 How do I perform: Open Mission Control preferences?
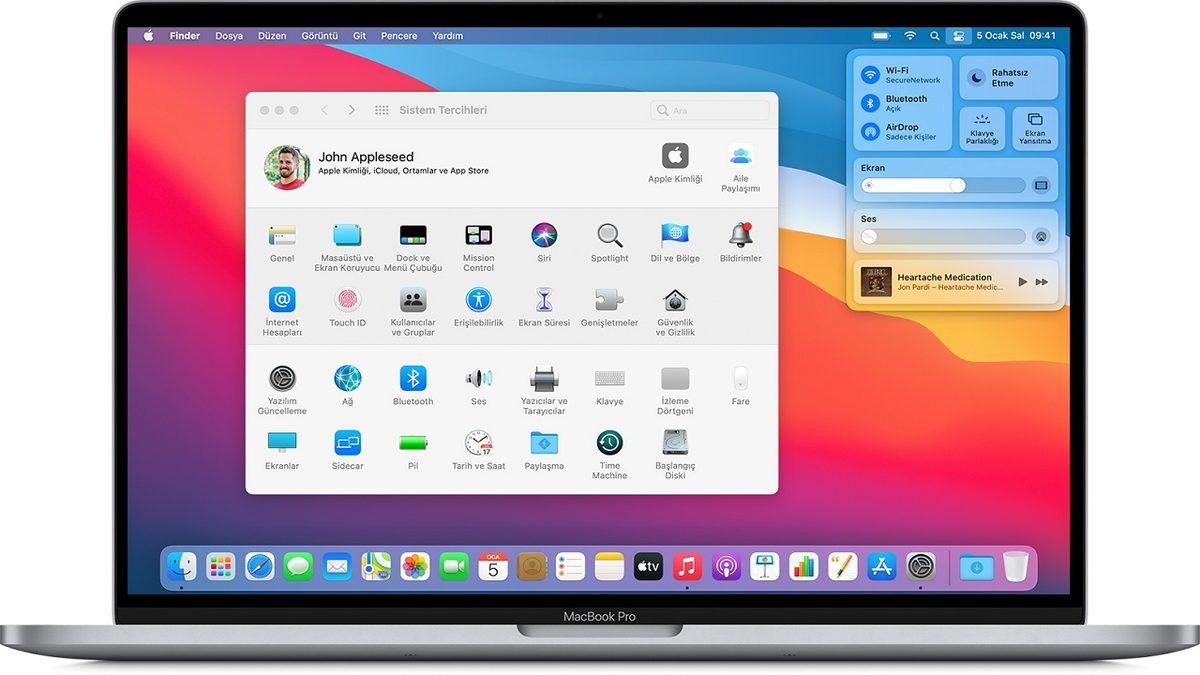pyautogui.click(x=478, y=232)
